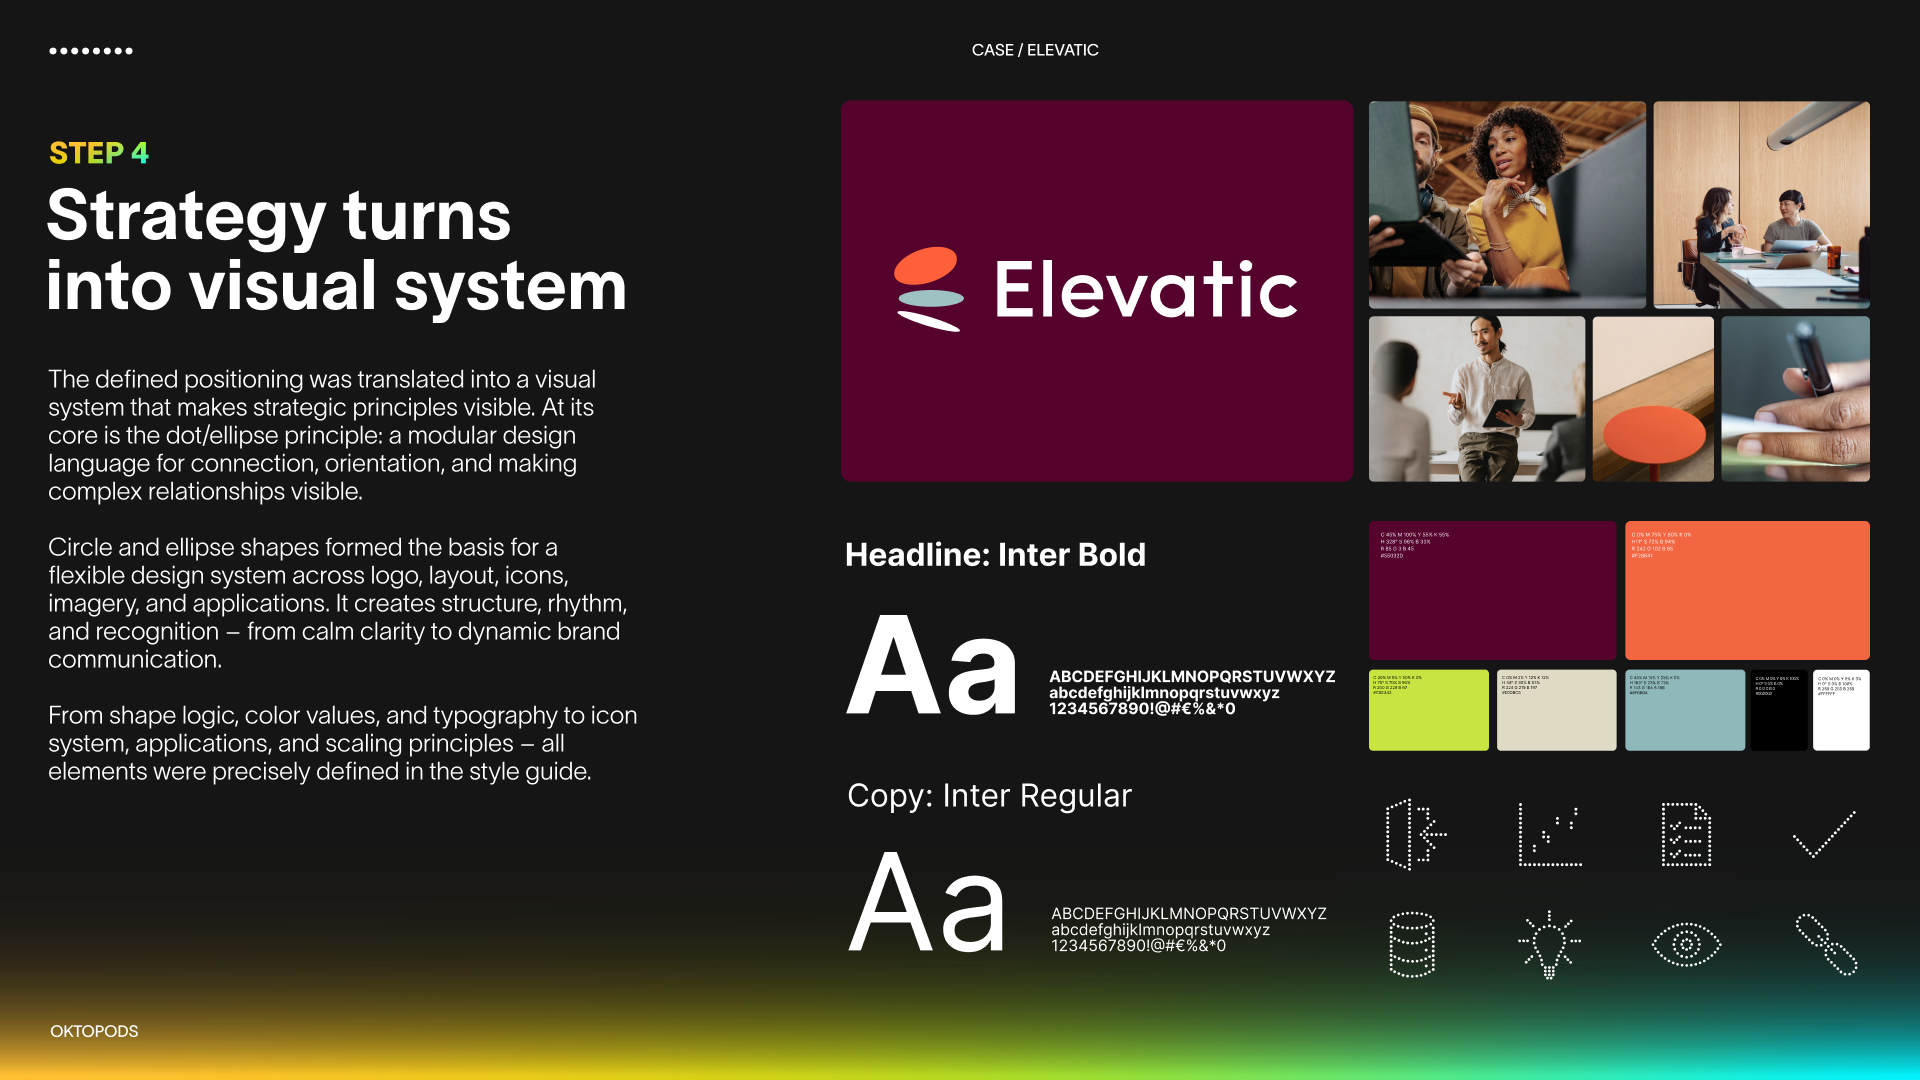Click paragraph starting 'The defined positioning'
The width and height of the screenshot is (1920, 1080).
pos(322,435)
